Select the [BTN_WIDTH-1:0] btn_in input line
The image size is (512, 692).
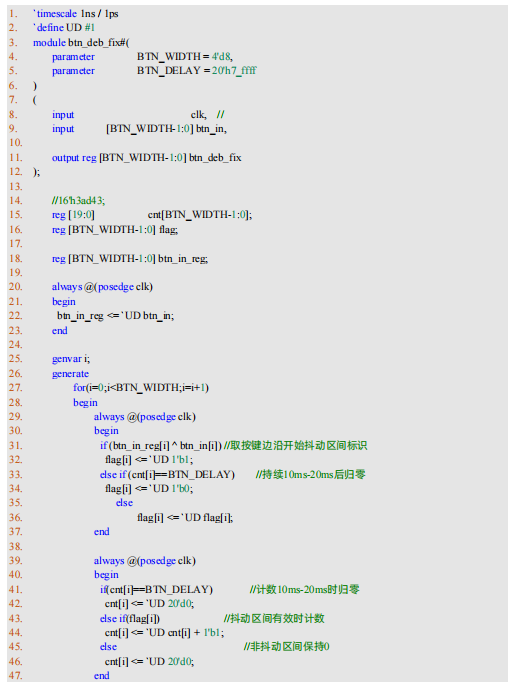139,129
